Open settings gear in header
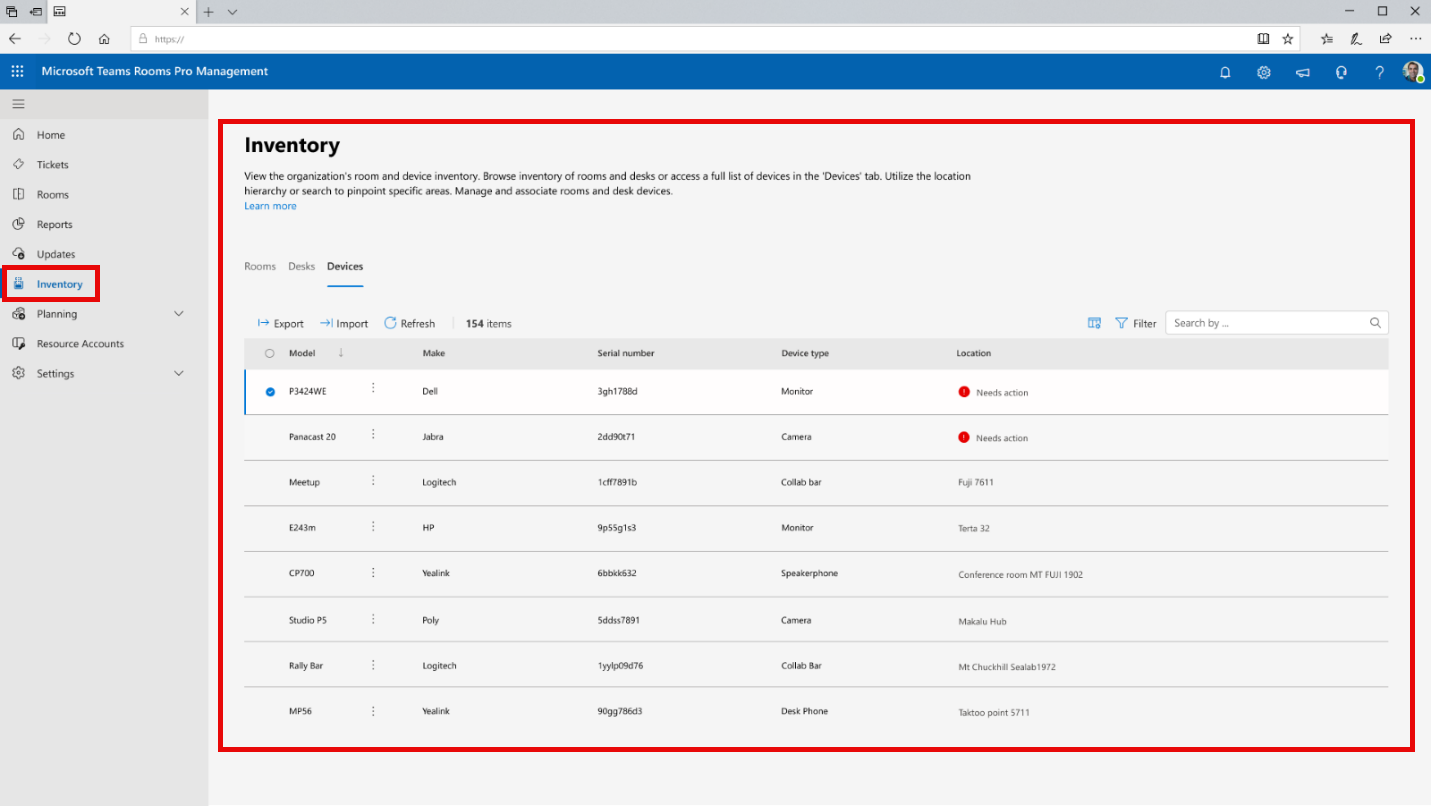 [1264, 72]
